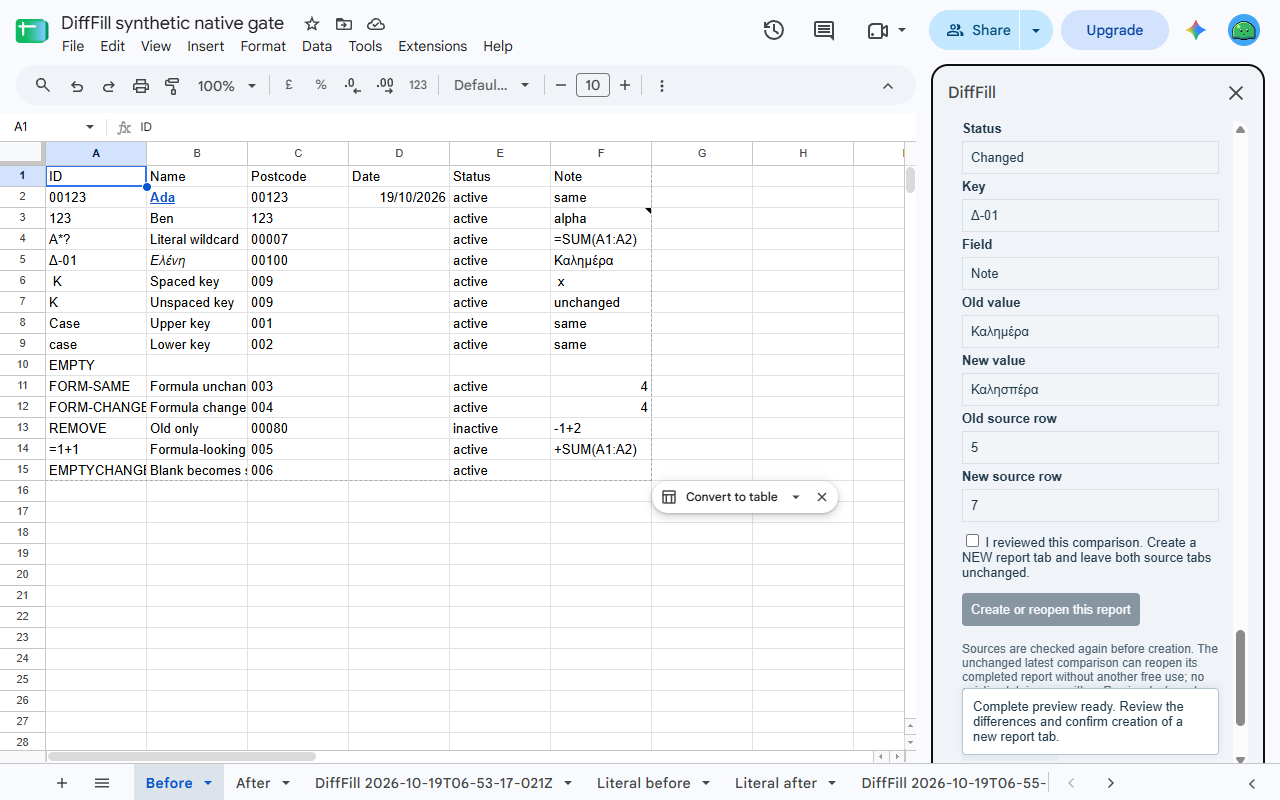Image resolution: width=1280 pixels, height=800 pixels.
Task: Print the spreadsheet
Action: (x=141, y=86)
